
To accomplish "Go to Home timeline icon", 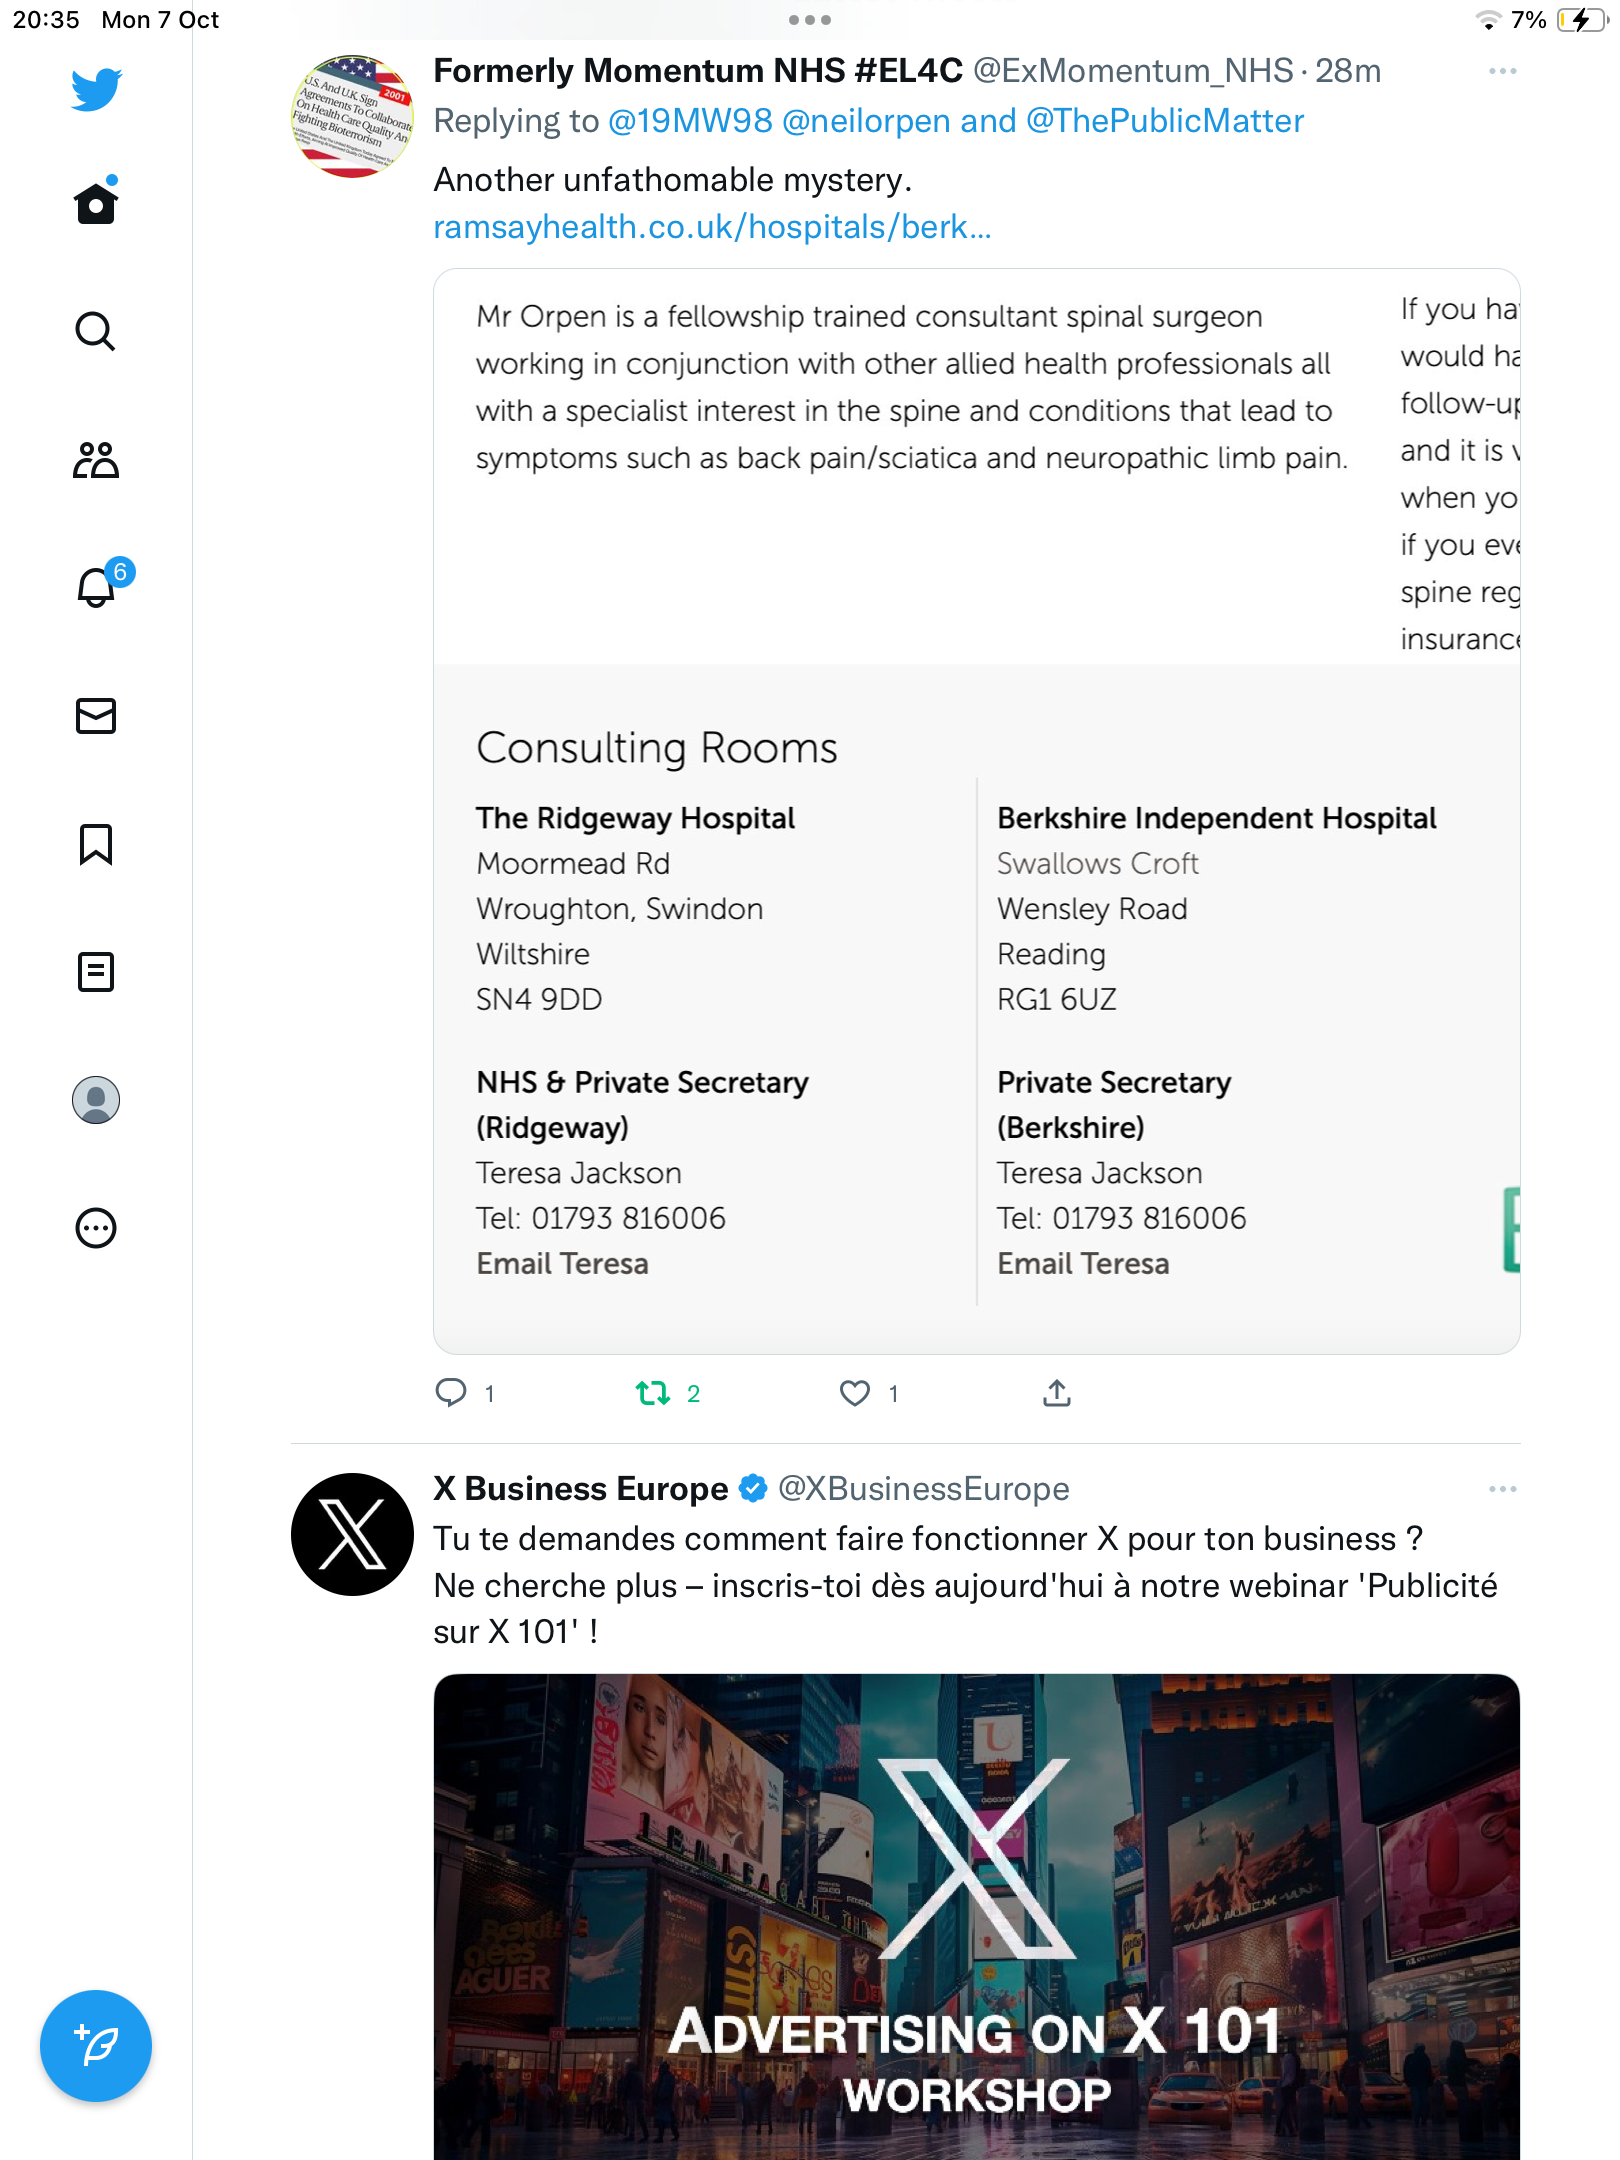I will point(96,202).
